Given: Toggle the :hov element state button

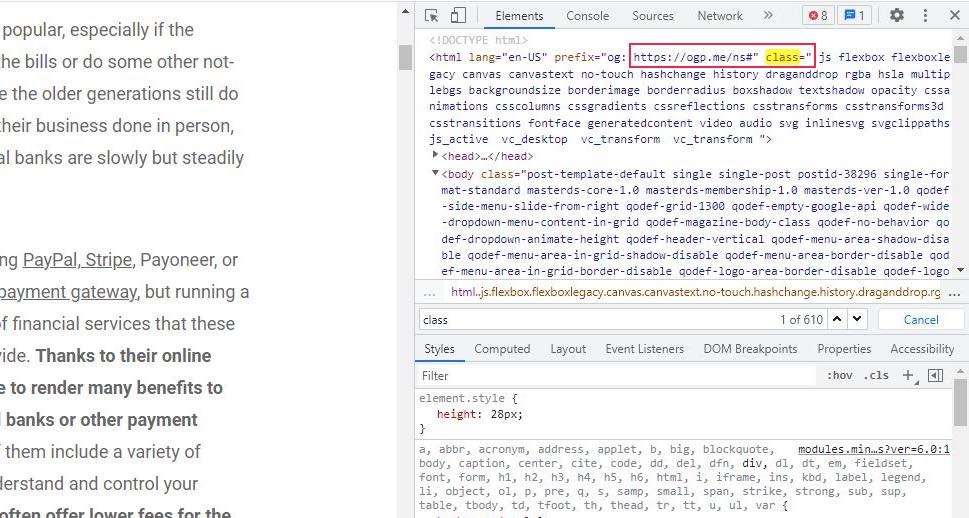Looking at the screenshot, I should 839,375.
